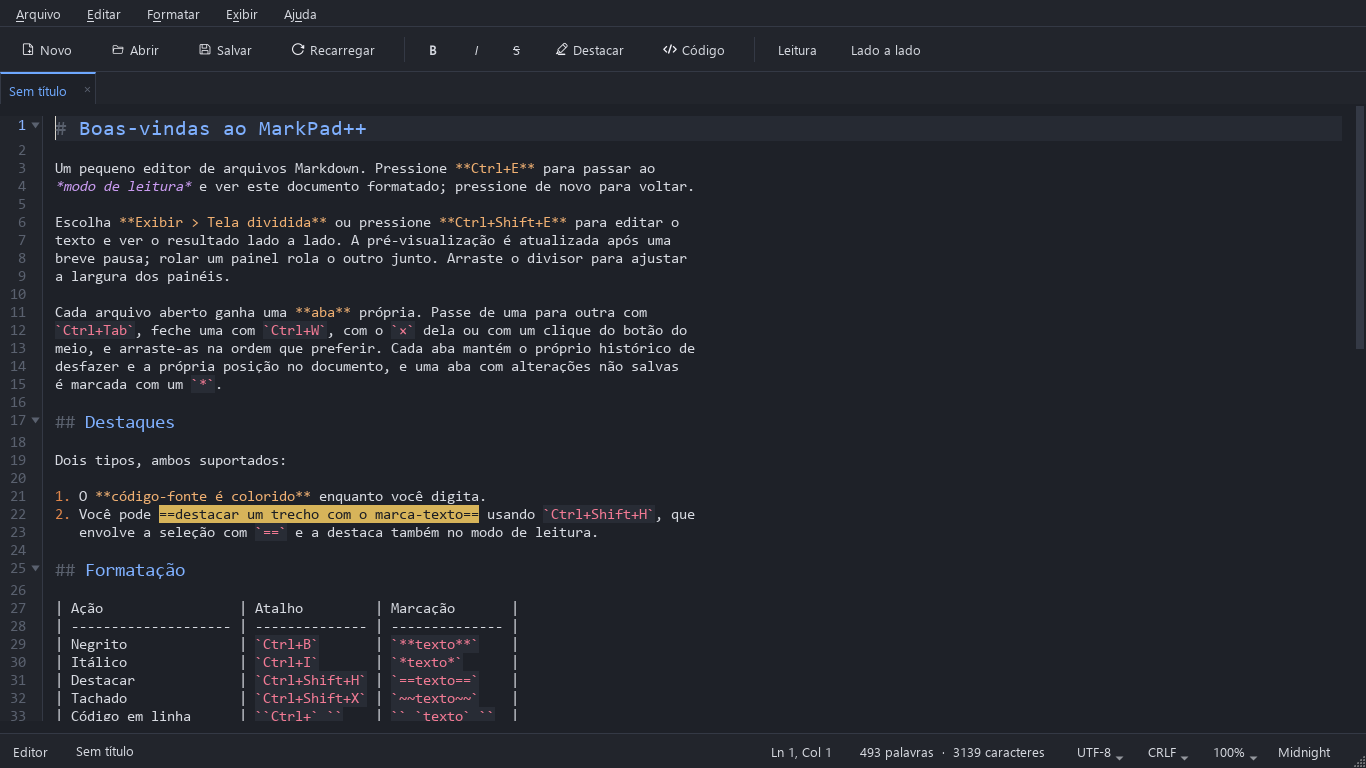Collapse the Formatação fold at line 25
The width and height of the screenshot is (1366, 768).
(36, 569)
